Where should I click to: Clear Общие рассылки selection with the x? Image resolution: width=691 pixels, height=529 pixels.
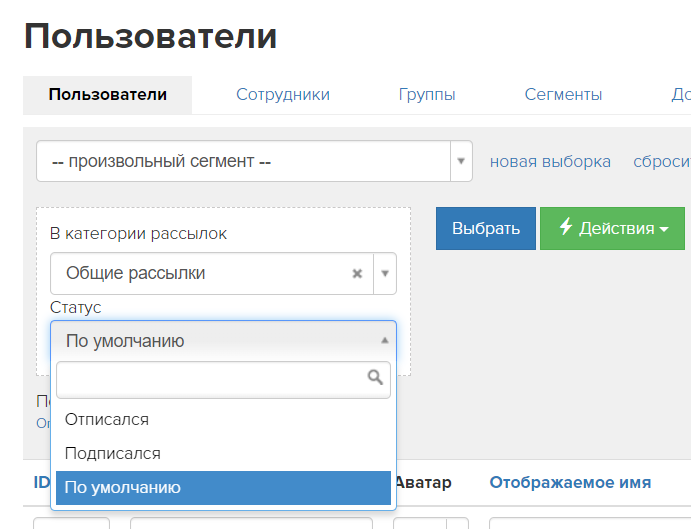pyautogui.click(x=357, y=274)
